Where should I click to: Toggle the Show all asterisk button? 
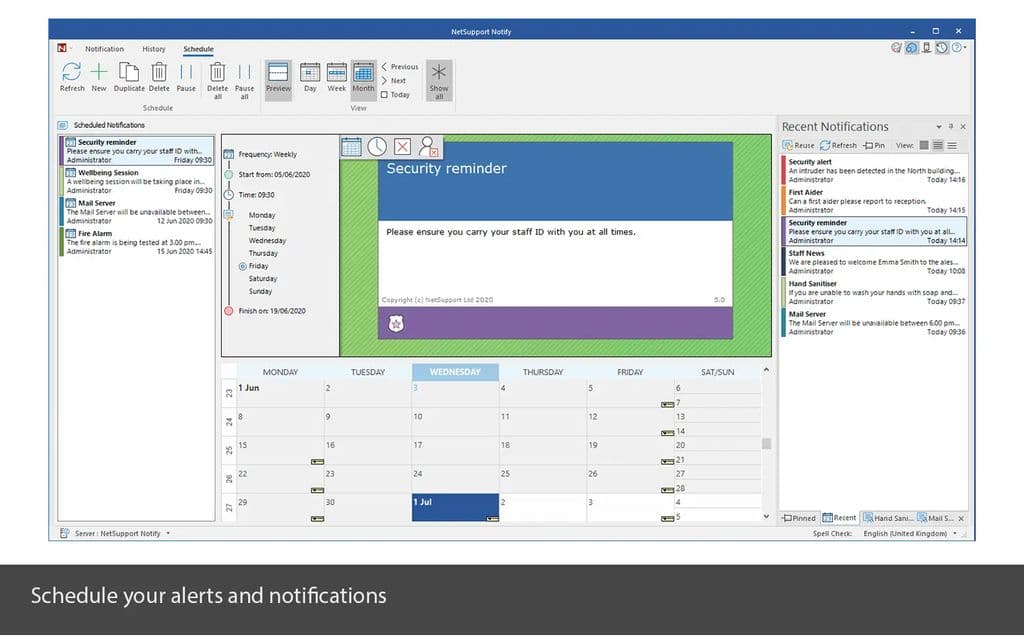[x=439, y=80]
